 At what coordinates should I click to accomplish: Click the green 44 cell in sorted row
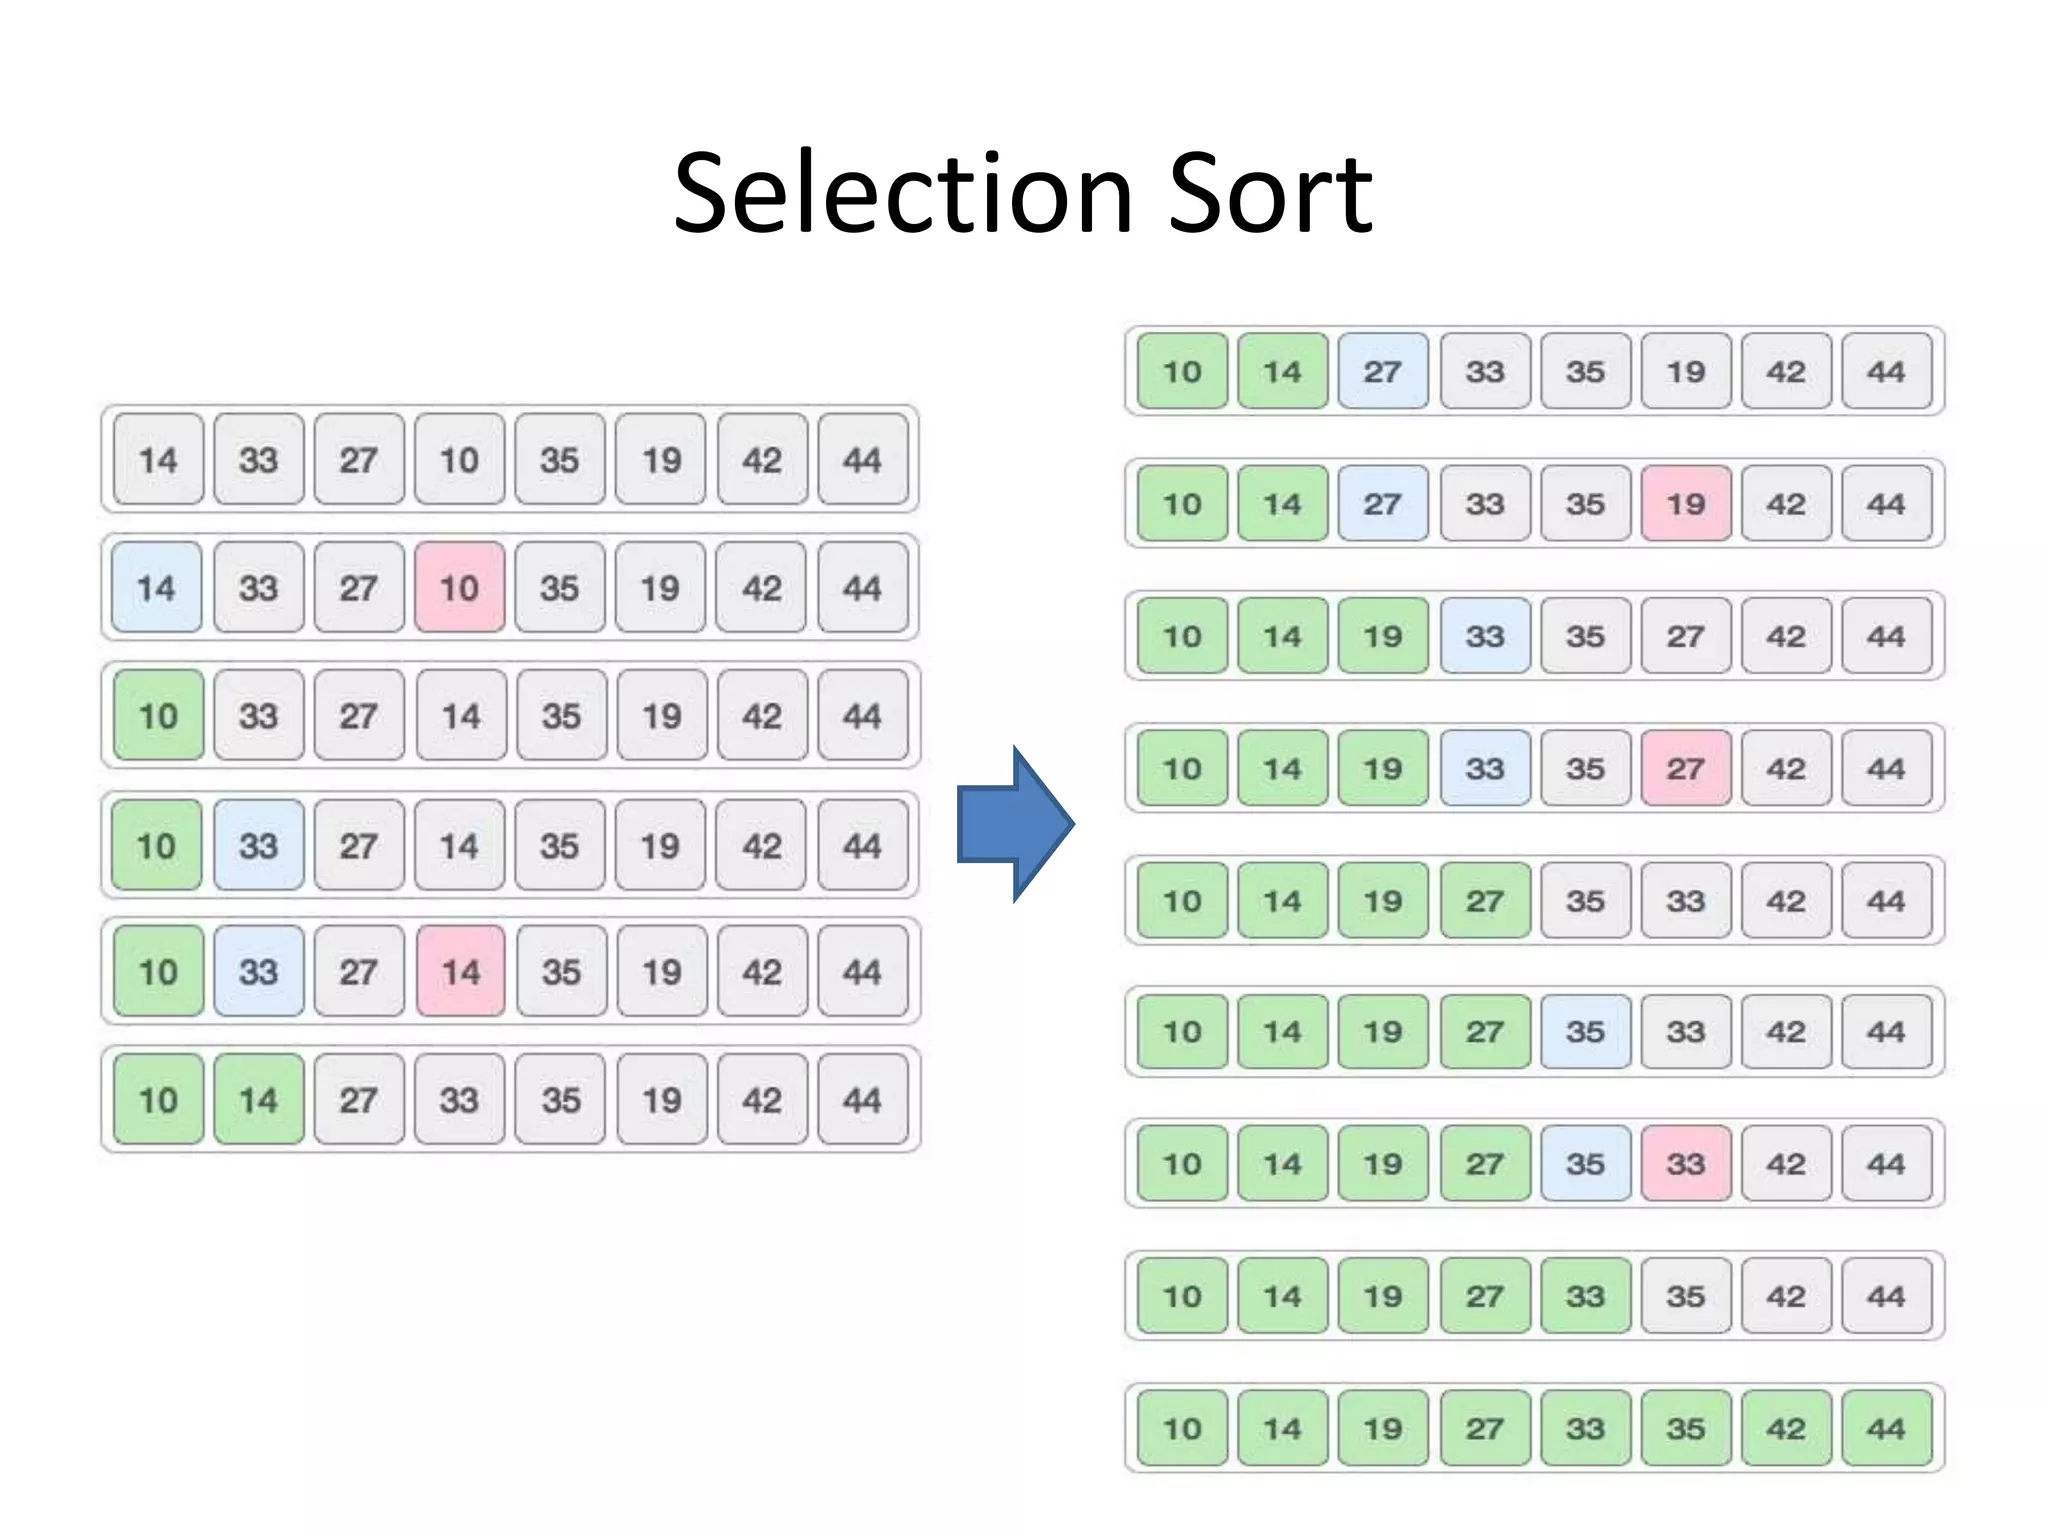pos(1887,1428)
